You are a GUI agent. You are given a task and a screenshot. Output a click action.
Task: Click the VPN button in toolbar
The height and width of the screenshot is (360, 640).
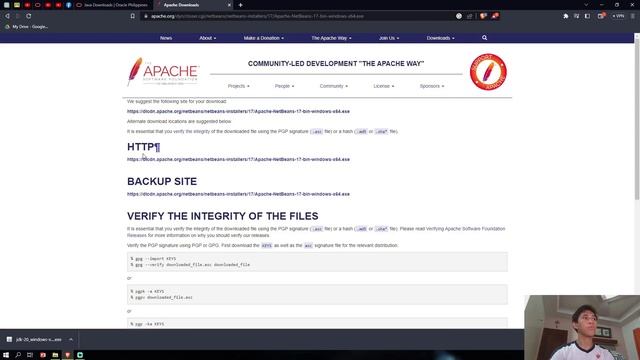618,16
